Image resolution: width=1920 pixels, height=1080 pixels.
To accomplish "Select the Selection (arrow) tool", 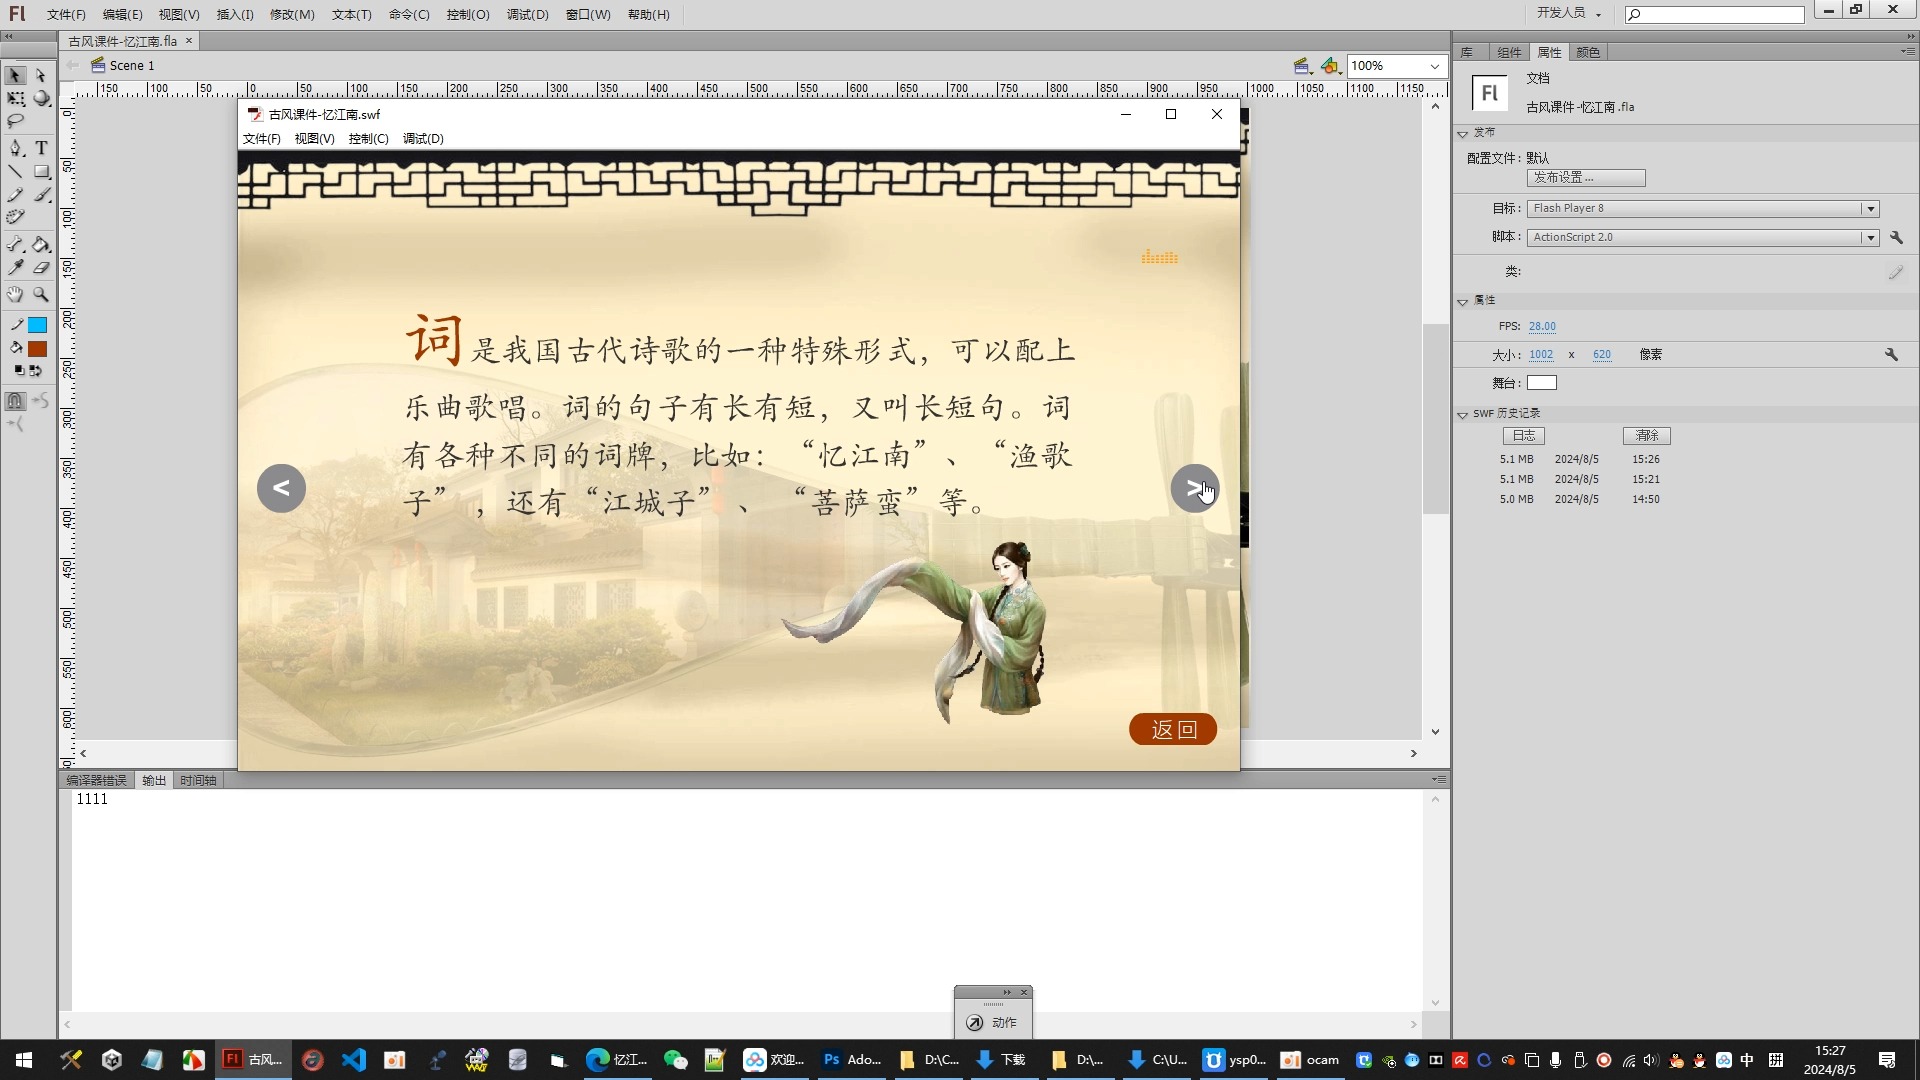I will (x=15, y=76).
